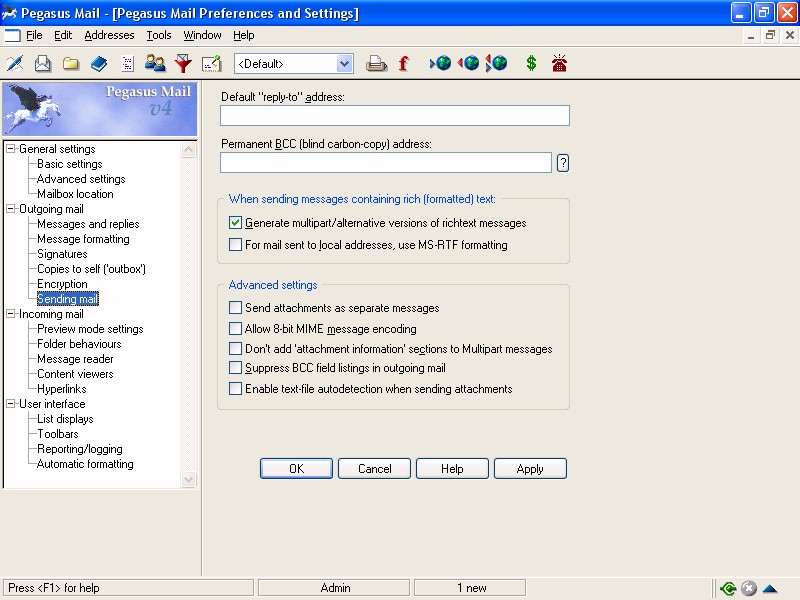Check Enable text-file autodetection when sending attachments

coord(235,389)
